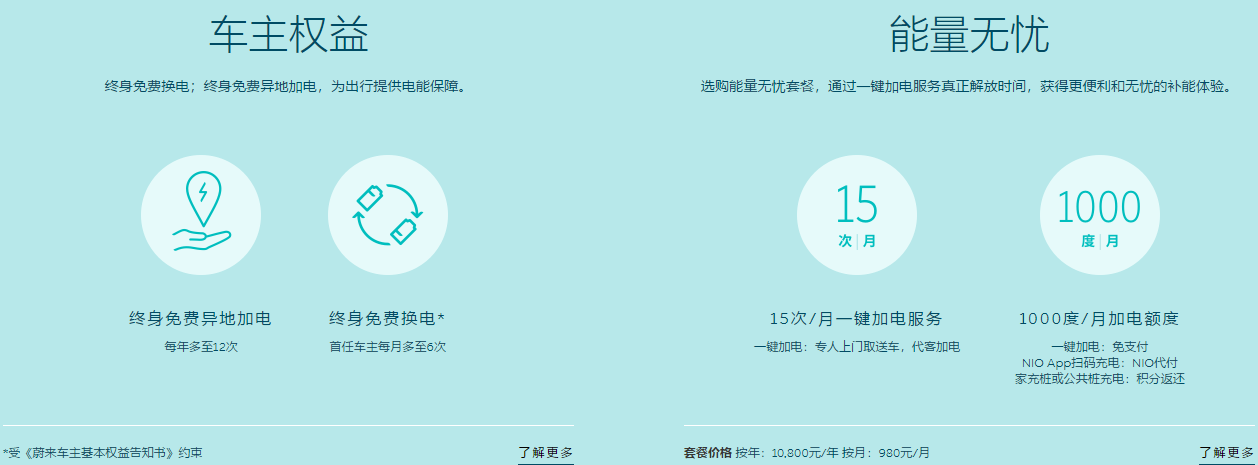Open 了解更多 under 能量无忧
This screenshot has height=465, width=1258.
(x=1227, y=453)
